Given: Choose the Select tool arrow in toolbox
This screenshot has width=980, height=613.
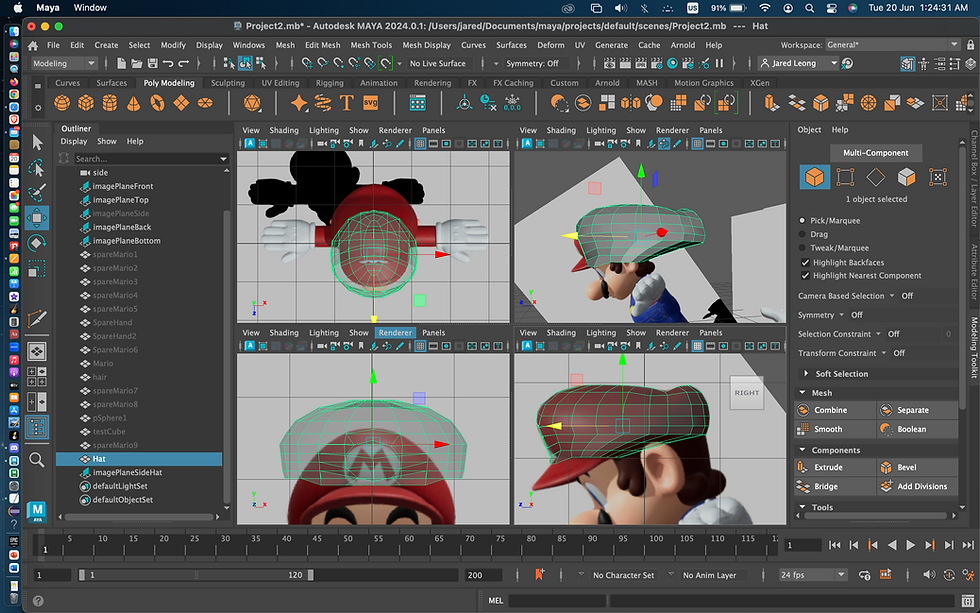Looking at the screenshot, I should tap(37, 142).
